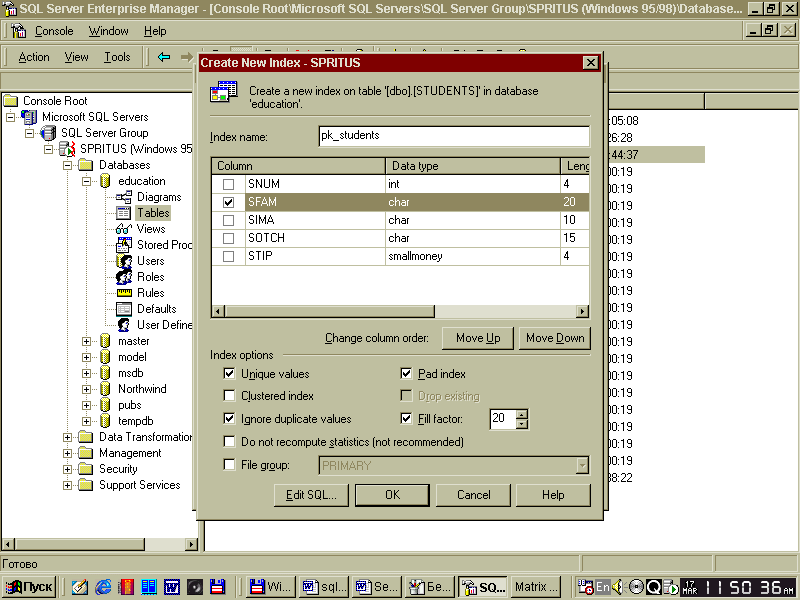The height and width of the screenshot is (600, 800).
Task: Click the tree pane horizontal scrollbar thumb
Action: pyautogui.click(x=79, y=544)
